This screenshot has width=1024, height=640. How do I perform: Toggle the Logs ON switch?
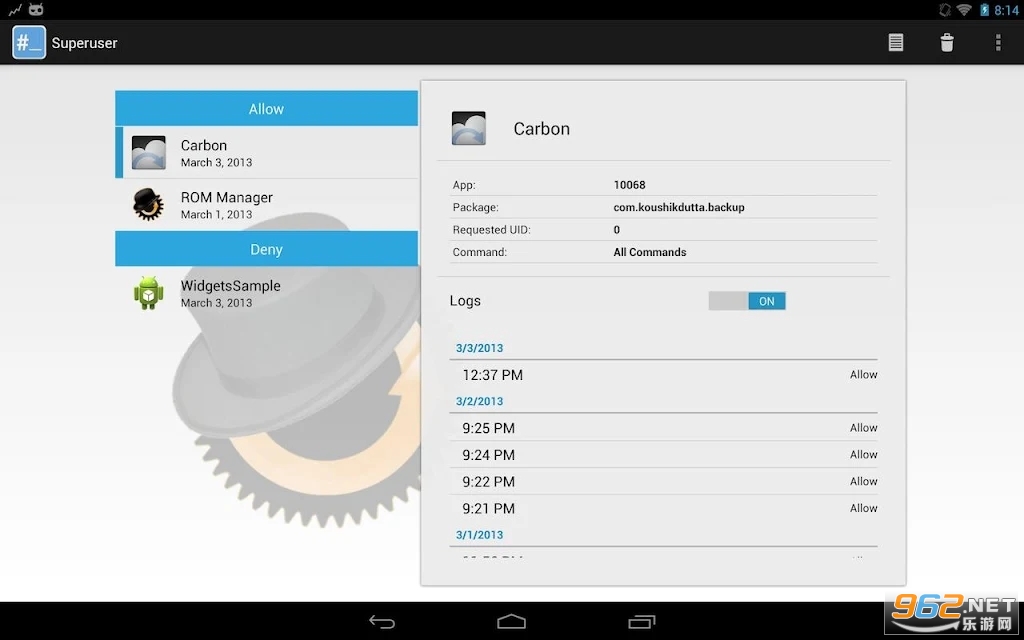pos(746,301)
